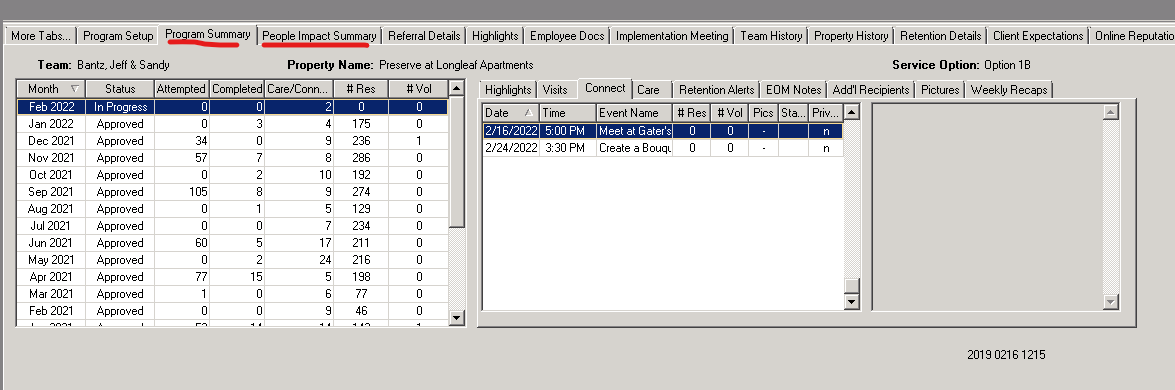Click notes pane scroll down arrow
Viewport: 1175px width, 390px height.
point(1111,302)
